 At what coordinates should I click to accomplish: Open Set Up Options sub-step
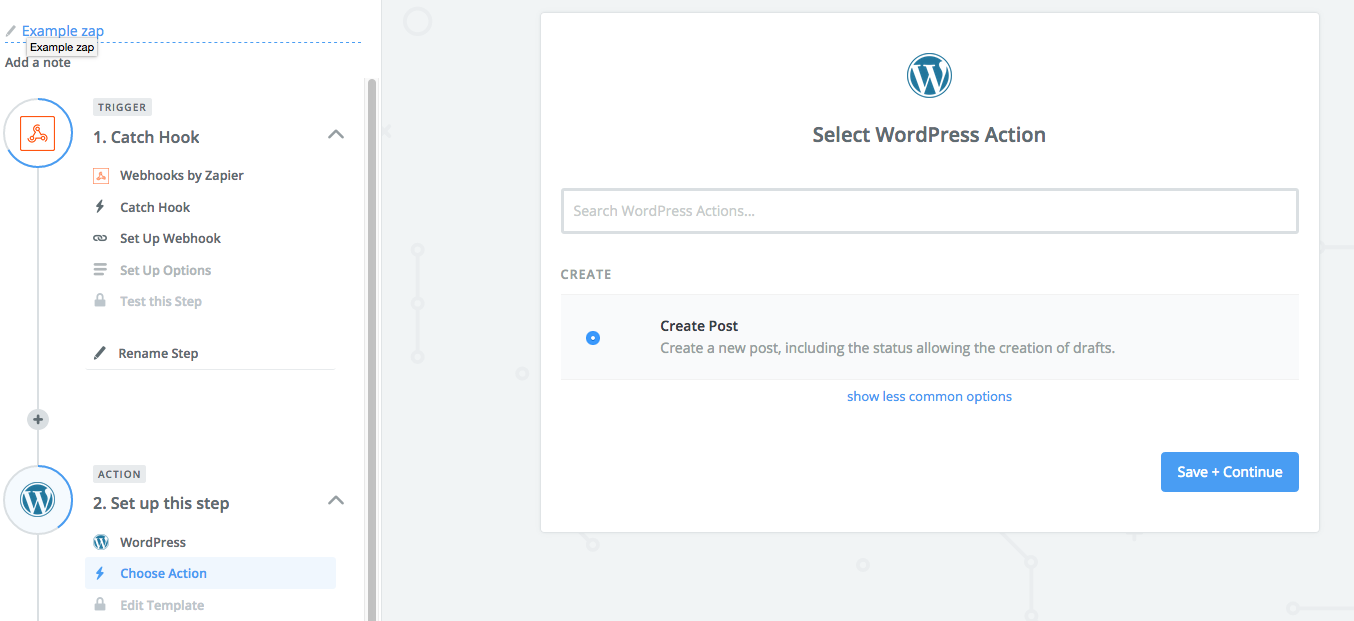[165, 270]
